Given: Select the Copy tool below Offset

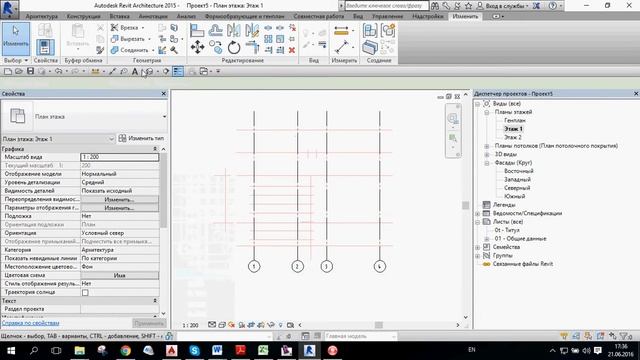Looking at the screenshot, I should 216,47.
